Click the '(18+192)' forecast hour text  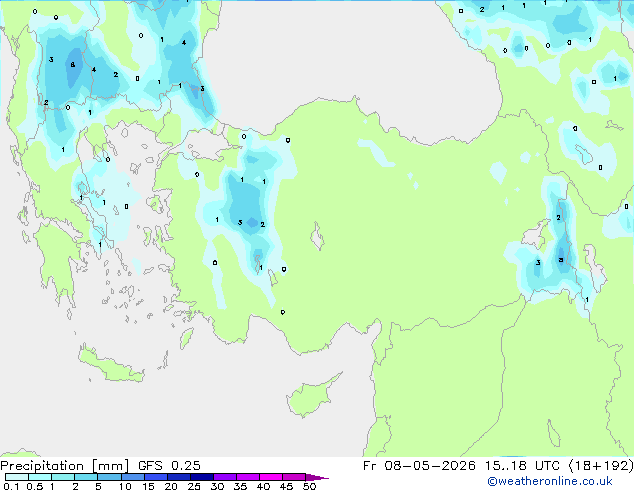[601, 466]
